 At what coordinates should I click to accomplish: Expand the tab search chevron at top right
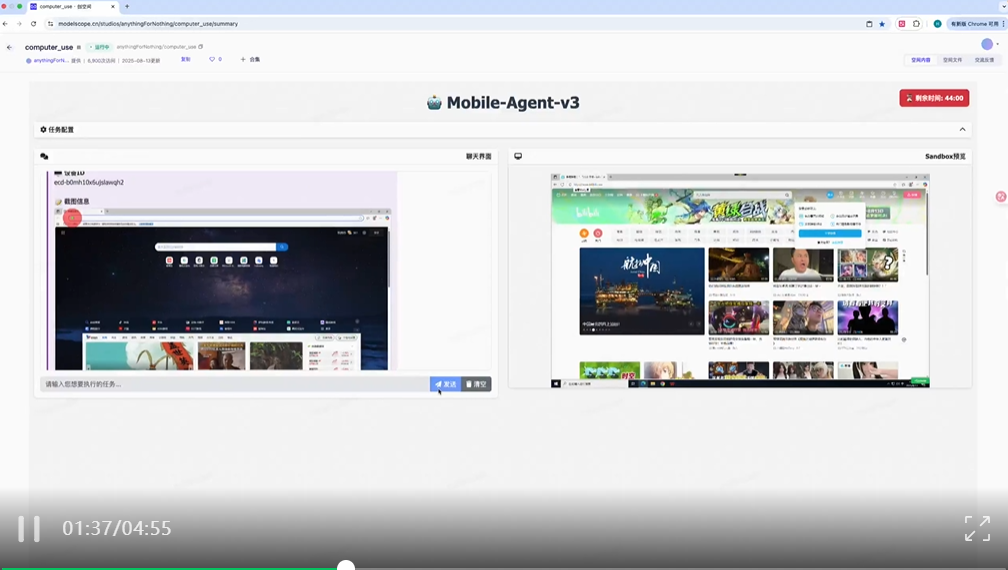(1003, 6)
